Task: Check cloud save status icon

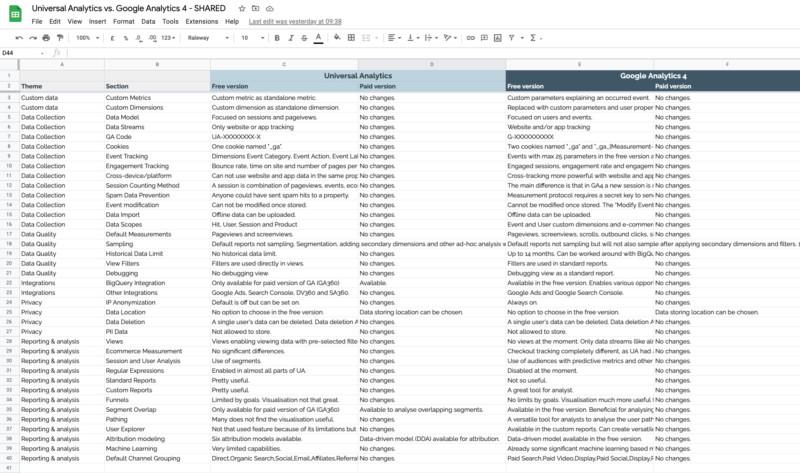Action: coord(269,9)
